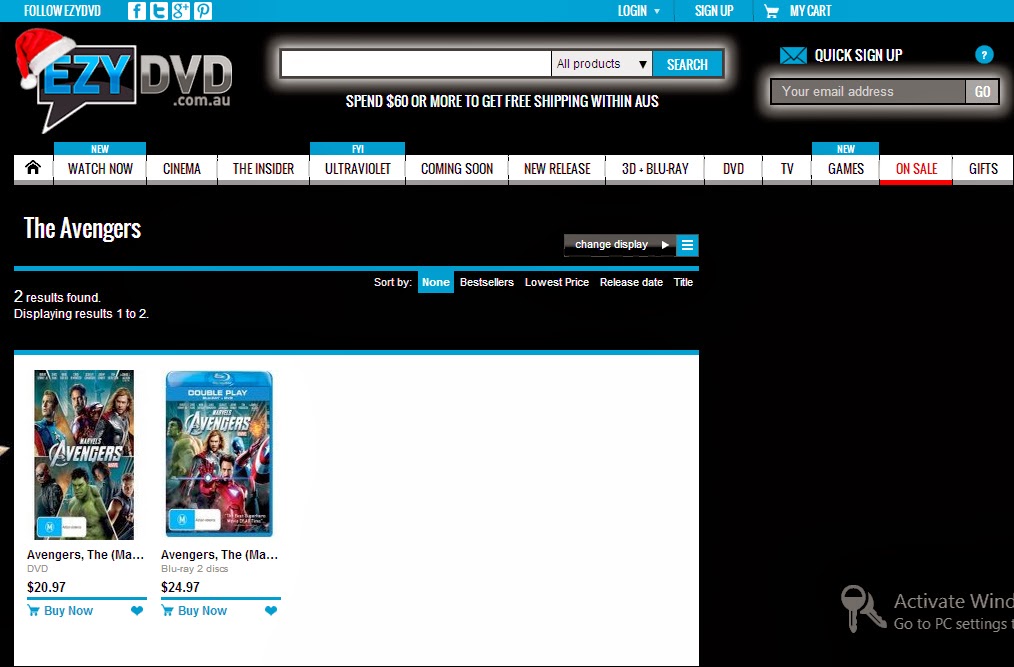Sort results by Lowest Price
The height and width of the screenshot is (667, 1014).
(x=557, y=282)
